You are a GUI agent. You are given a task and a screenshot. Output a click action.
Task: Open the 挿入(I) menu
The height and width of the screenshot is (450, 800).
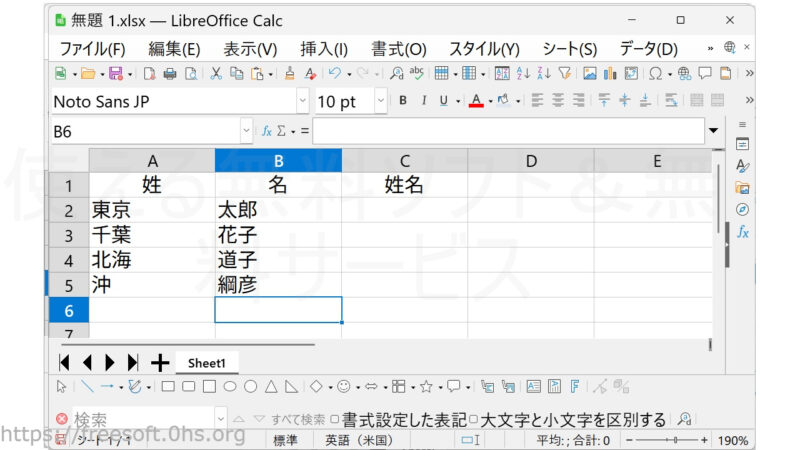point(323,49)
